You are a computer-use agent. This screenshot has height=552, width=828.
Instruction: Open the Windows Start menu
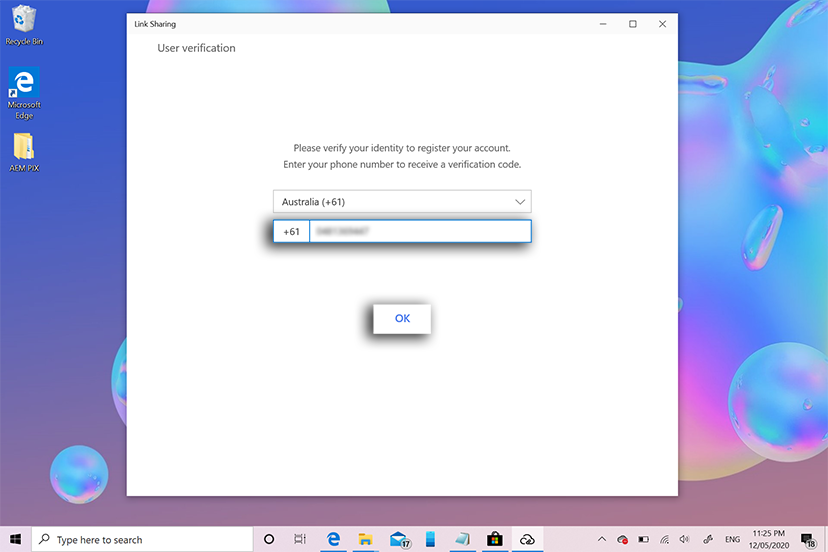[15, 539]
